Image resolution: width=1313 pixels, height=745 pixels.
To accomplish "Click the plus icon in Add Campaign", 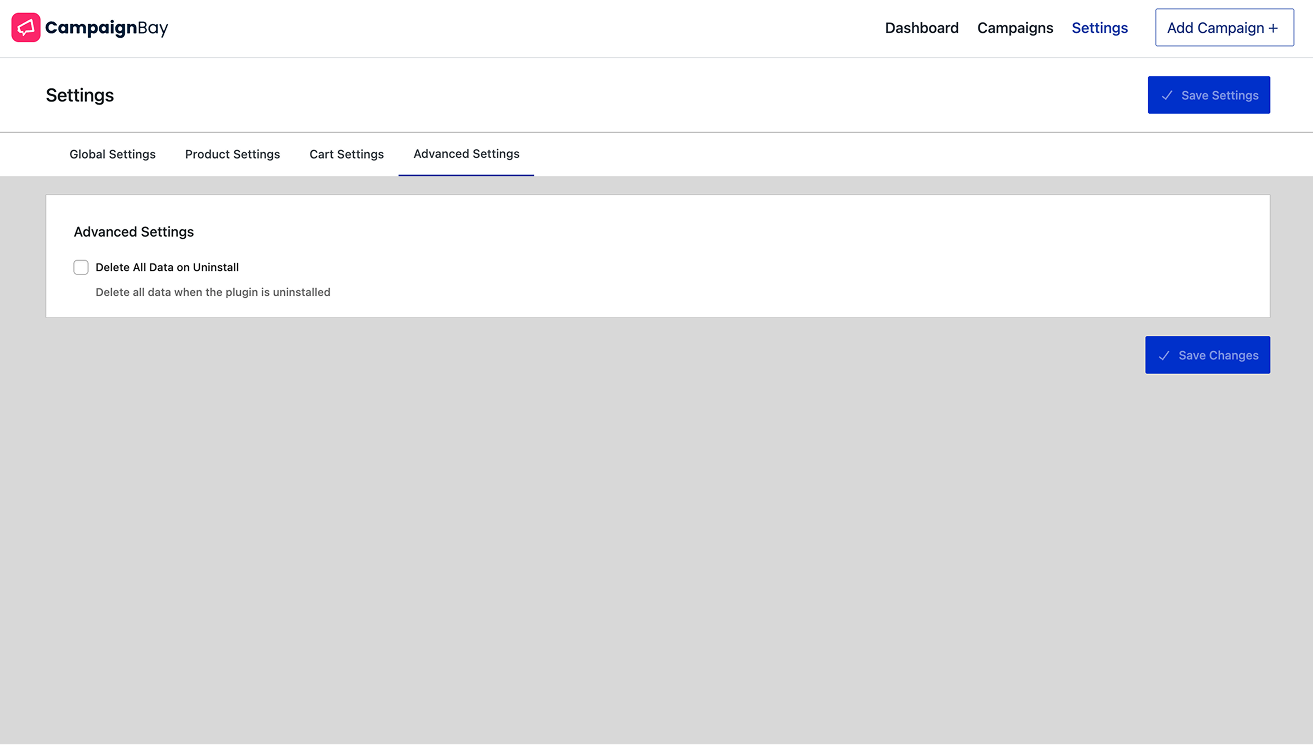I will [x=1272, y=27].
